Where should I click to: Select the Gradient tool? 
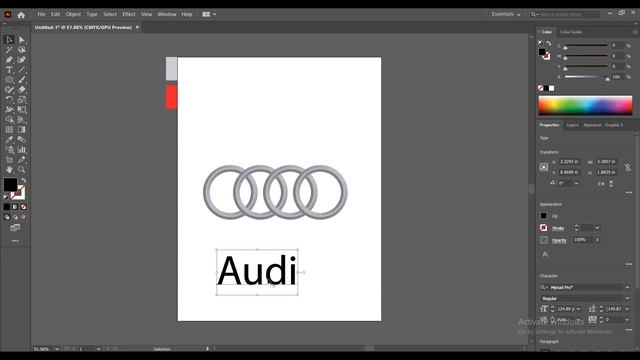point(22,130)
